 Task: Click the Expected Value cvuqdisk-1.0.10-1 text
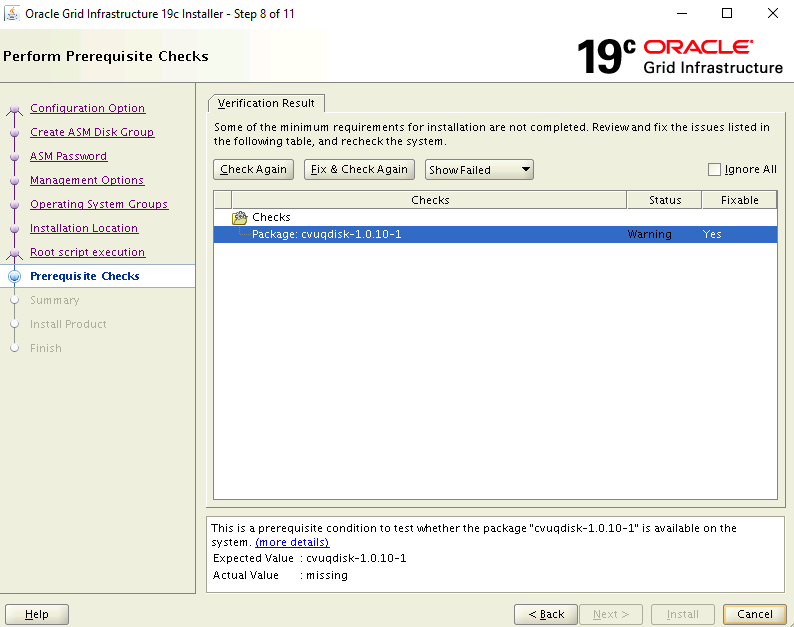(356, 559)
